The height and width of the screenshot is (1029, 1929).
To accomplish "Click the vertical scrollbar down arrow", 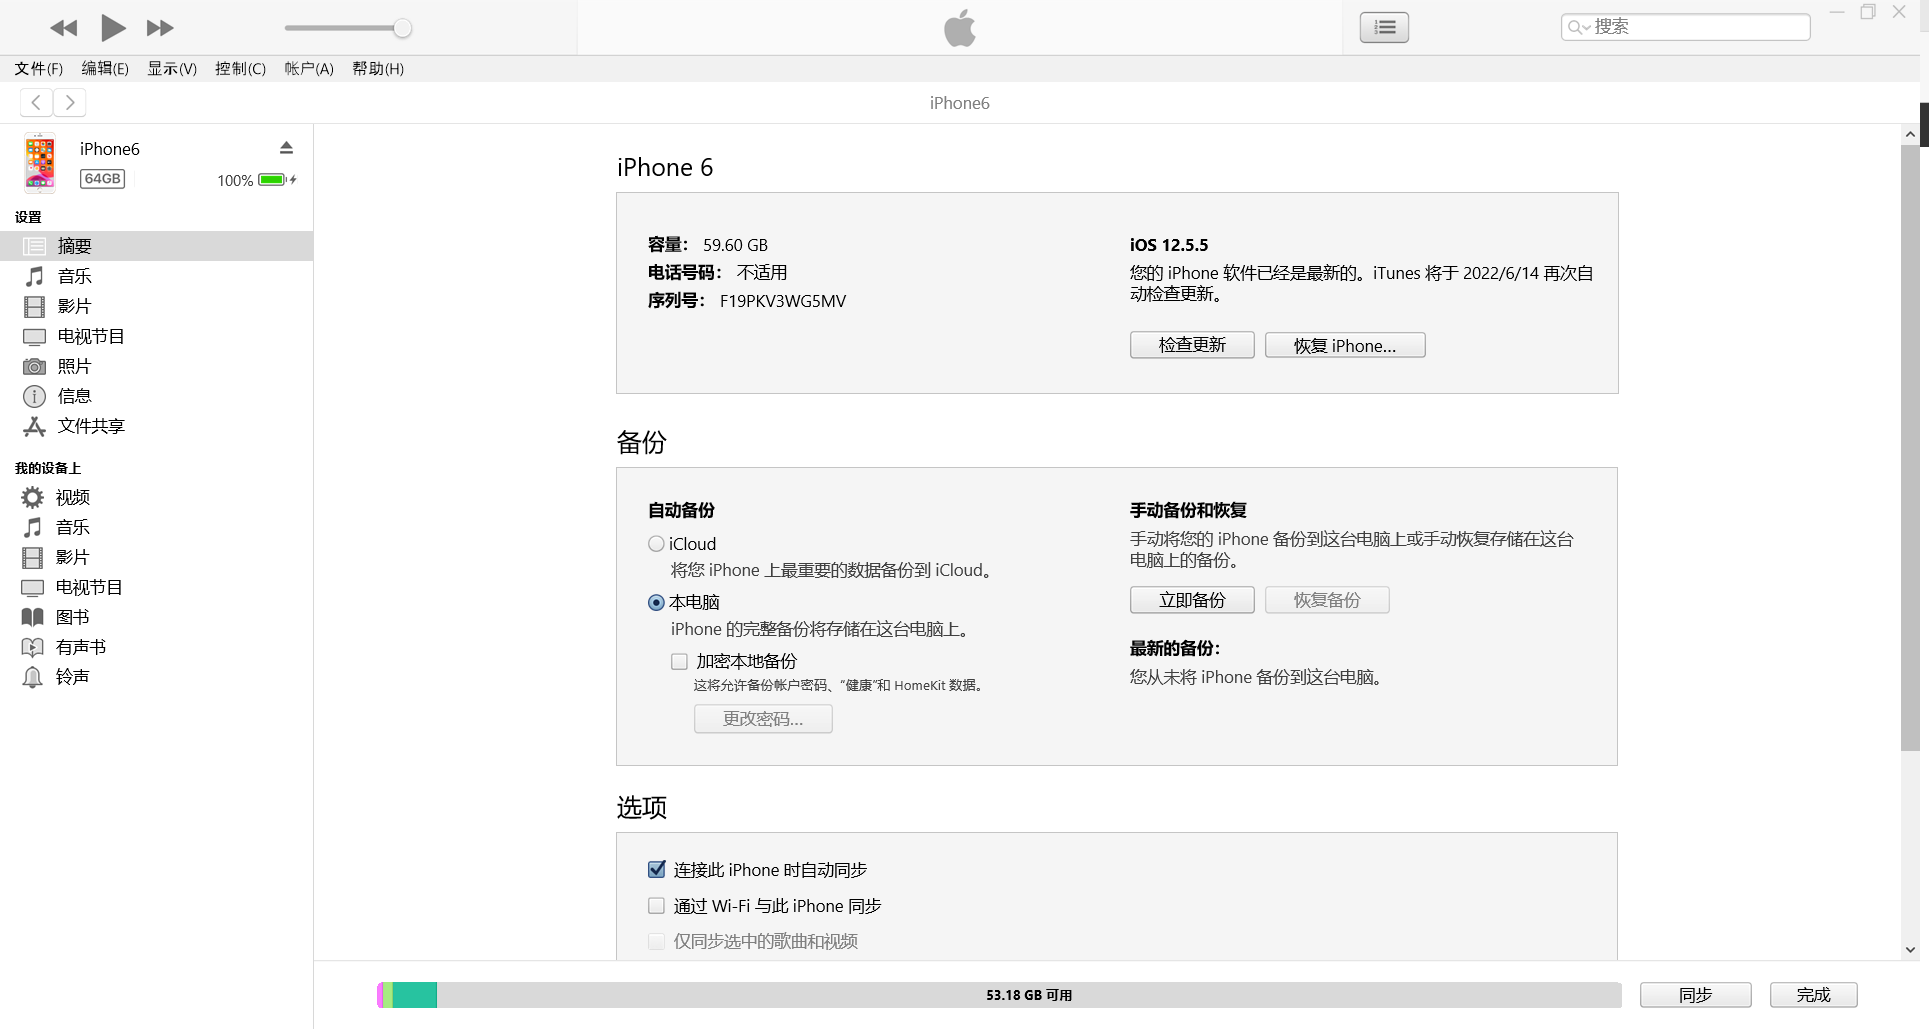I will (x=1910, y=950).
